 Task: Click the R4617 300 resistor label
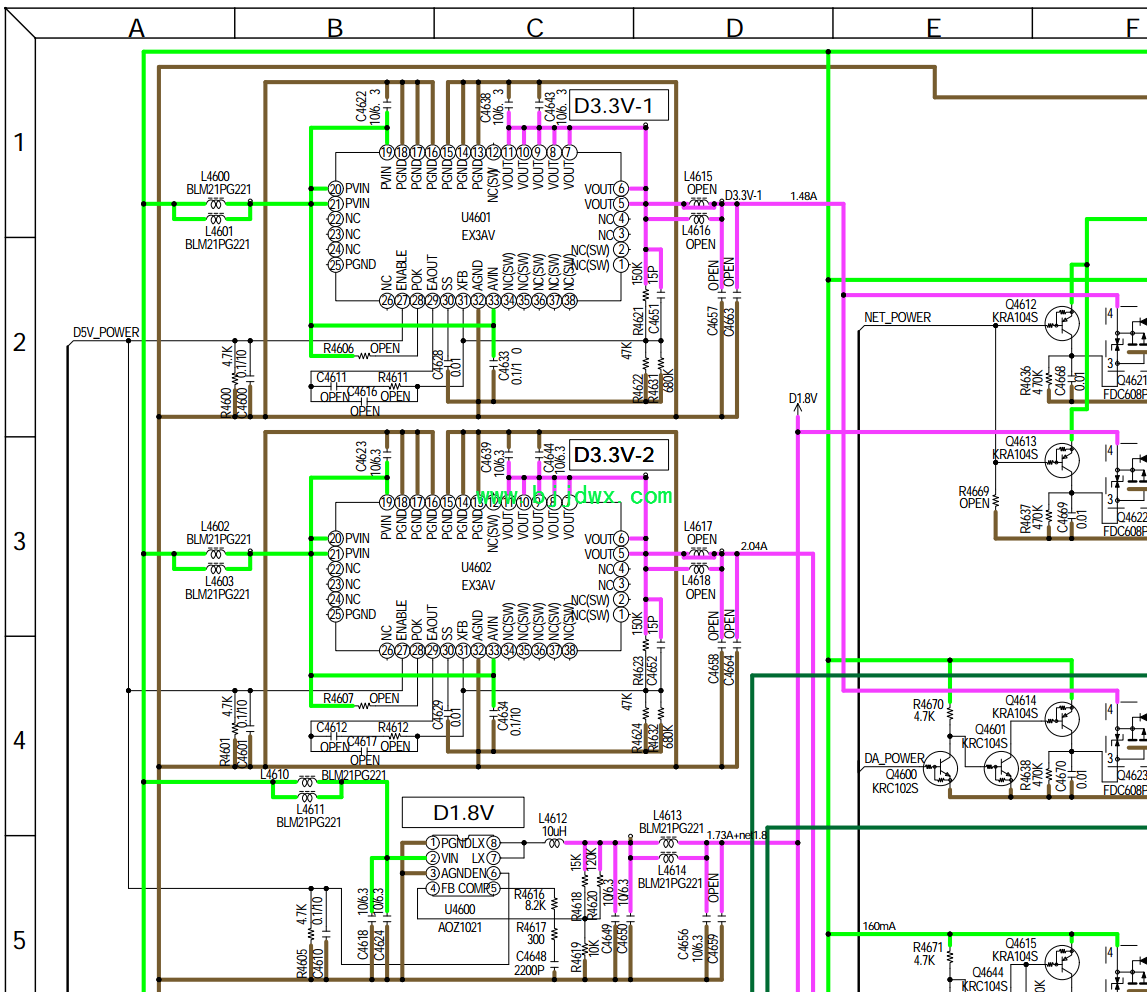pyautogui.click(x=531, y=933)
